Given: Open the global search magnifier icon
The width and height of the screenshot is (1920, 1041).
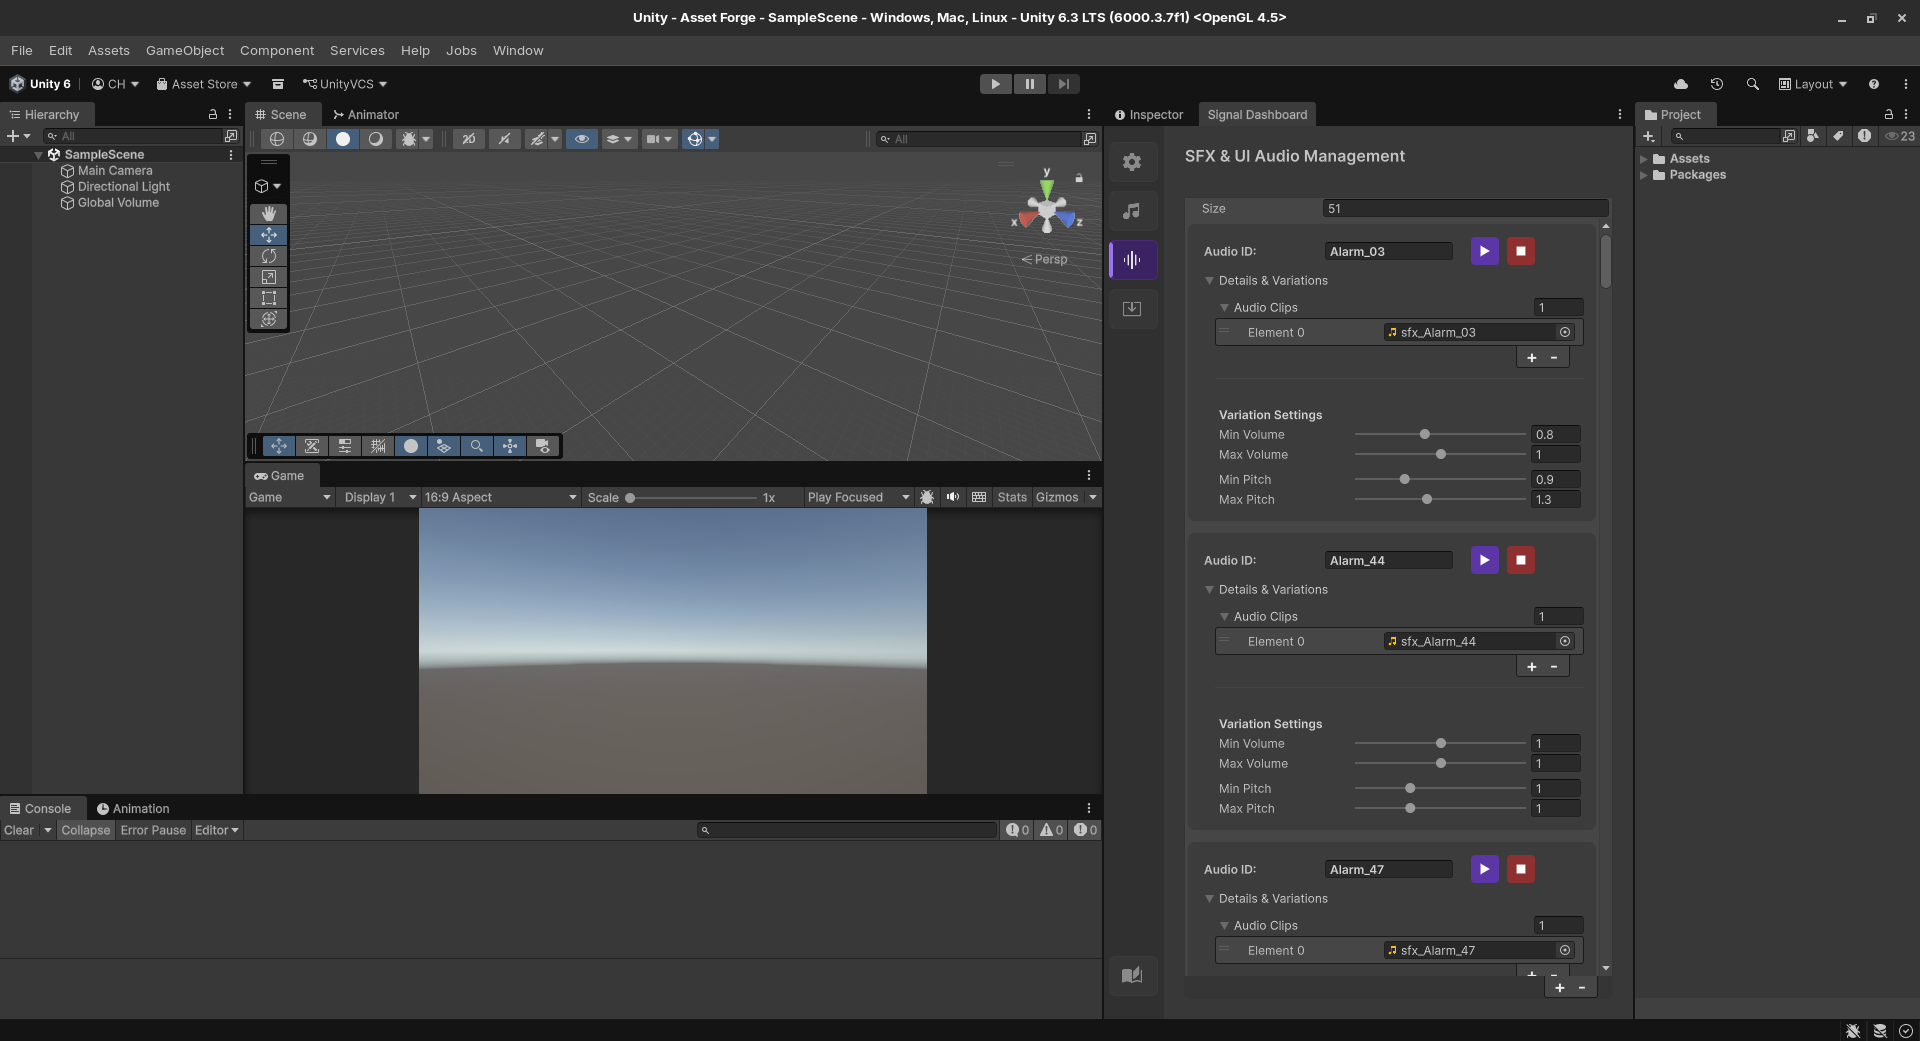Looking at the screenshot, I should (x=1753, y=84).
